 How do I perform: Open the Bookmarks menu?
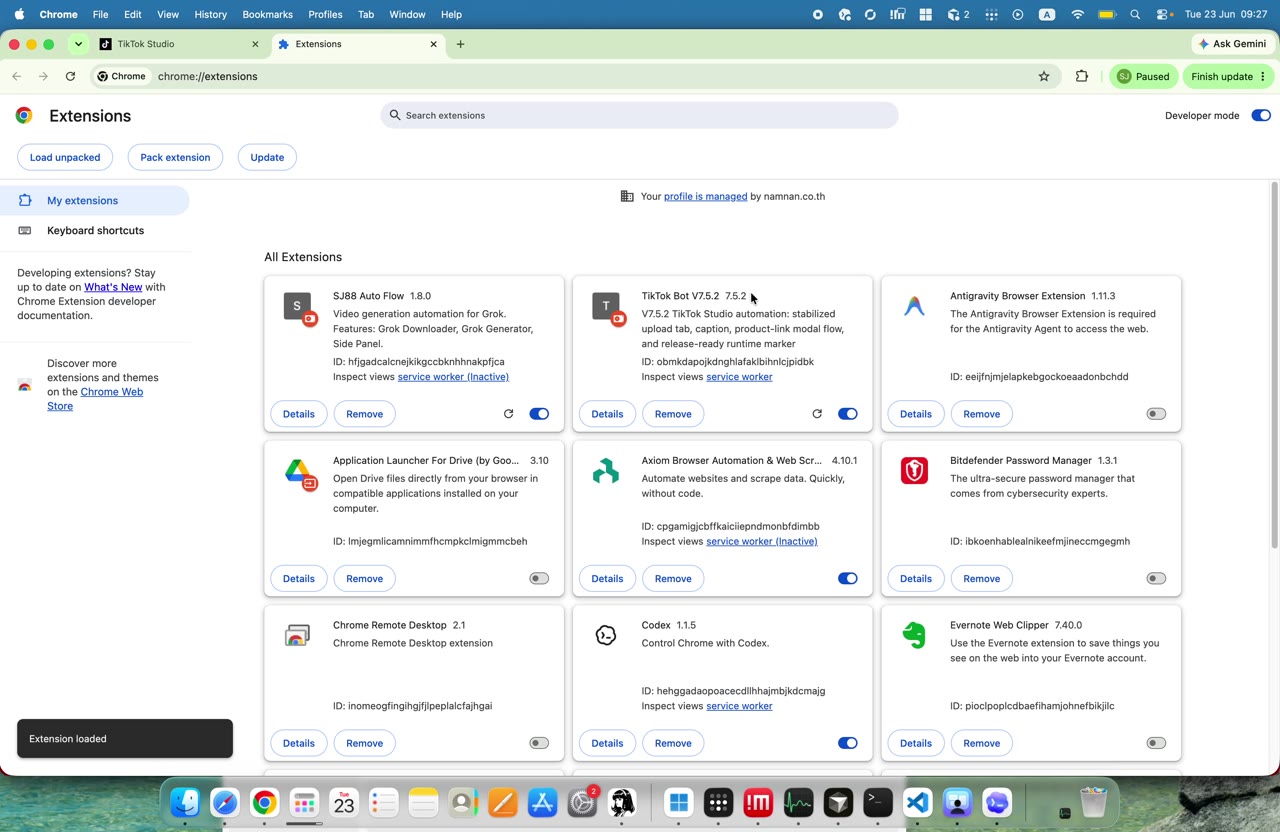pyautogui.click(x=267, y=15)
